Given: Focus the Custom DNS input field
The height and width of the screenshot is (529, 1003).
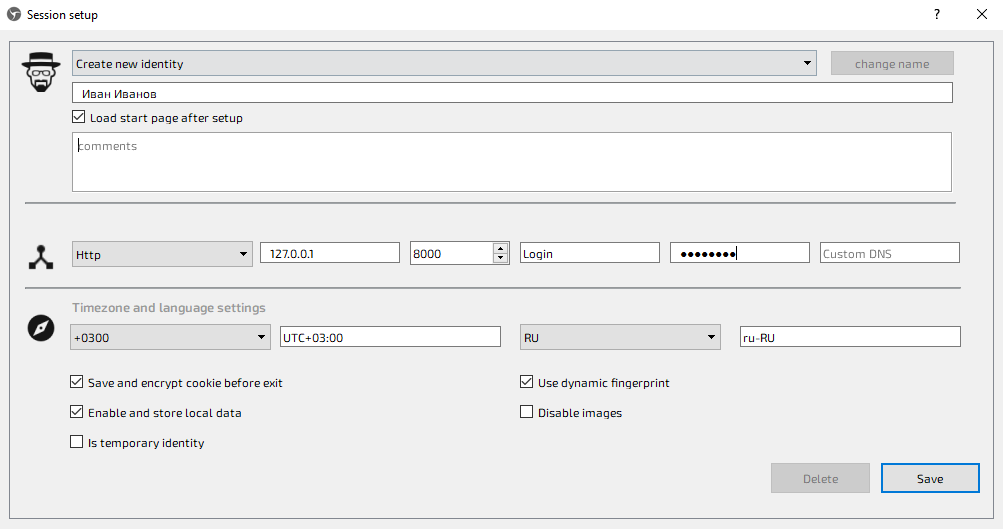Looking at the screenshot, I should (889, 254).
